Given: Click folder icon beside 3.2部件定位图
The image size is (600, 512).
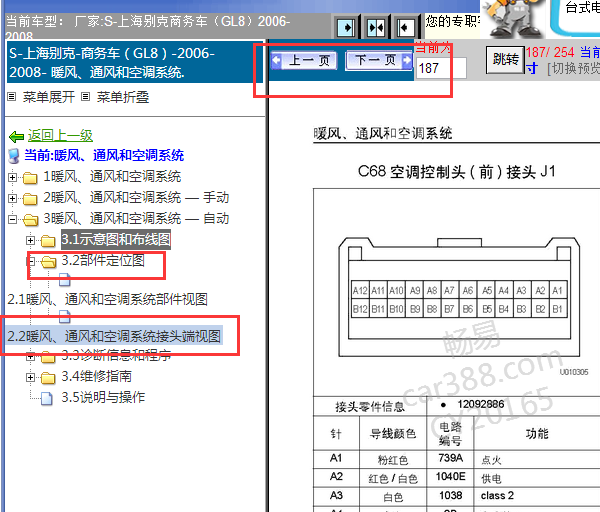Looking at the screenshot, I should [x=49, y=262].
